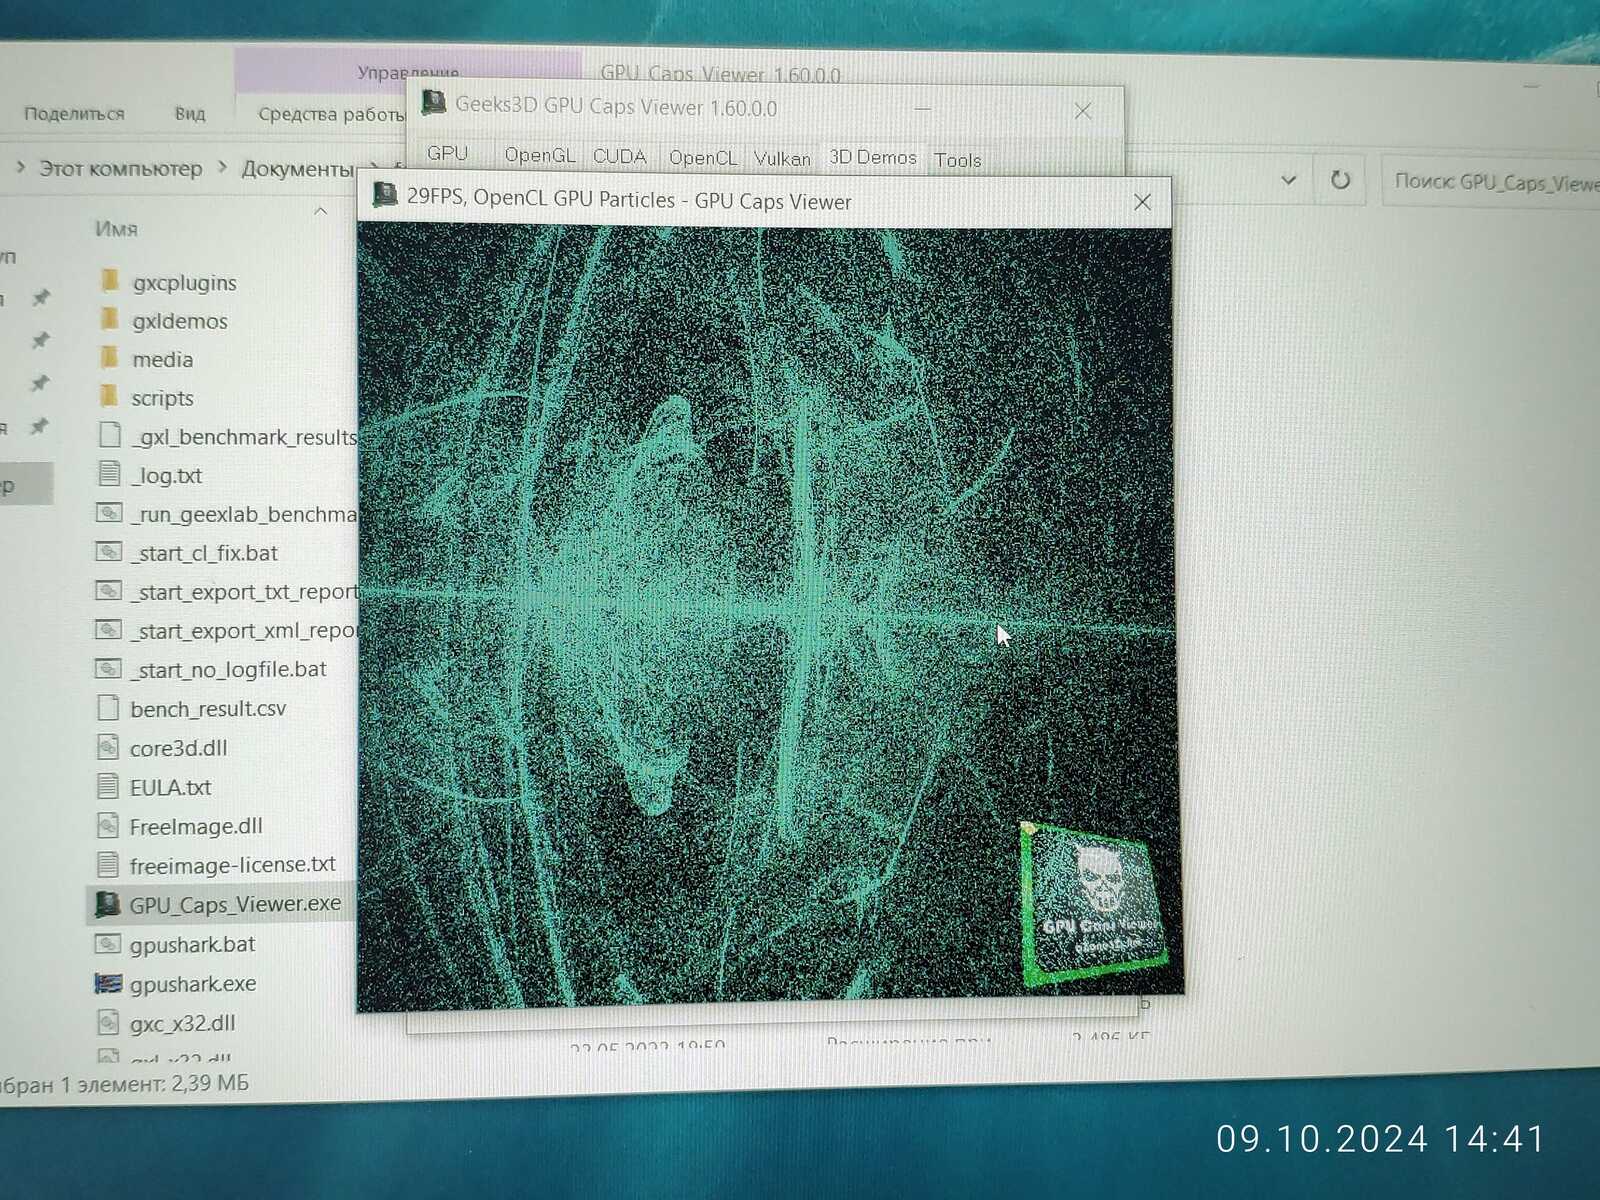Select the gxc_x32.dll file icon

(108, 1022)
